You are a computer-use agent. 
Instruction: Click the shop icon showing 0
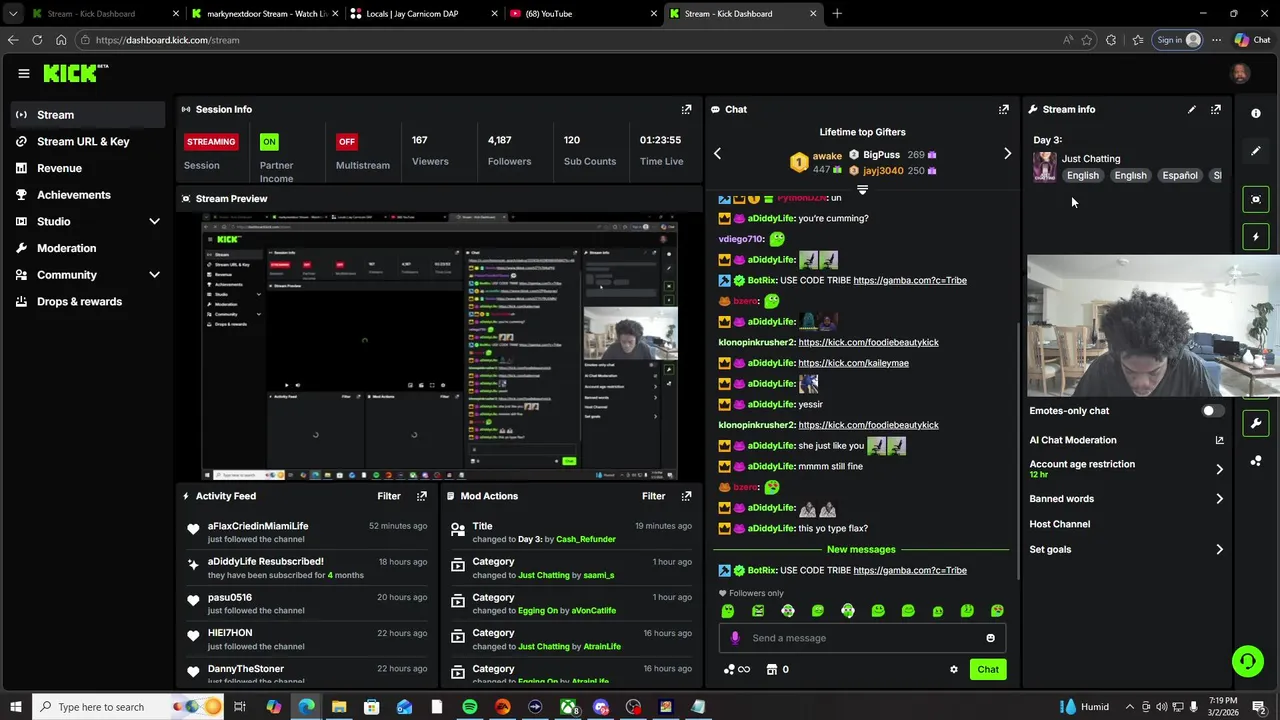point(777,669)
